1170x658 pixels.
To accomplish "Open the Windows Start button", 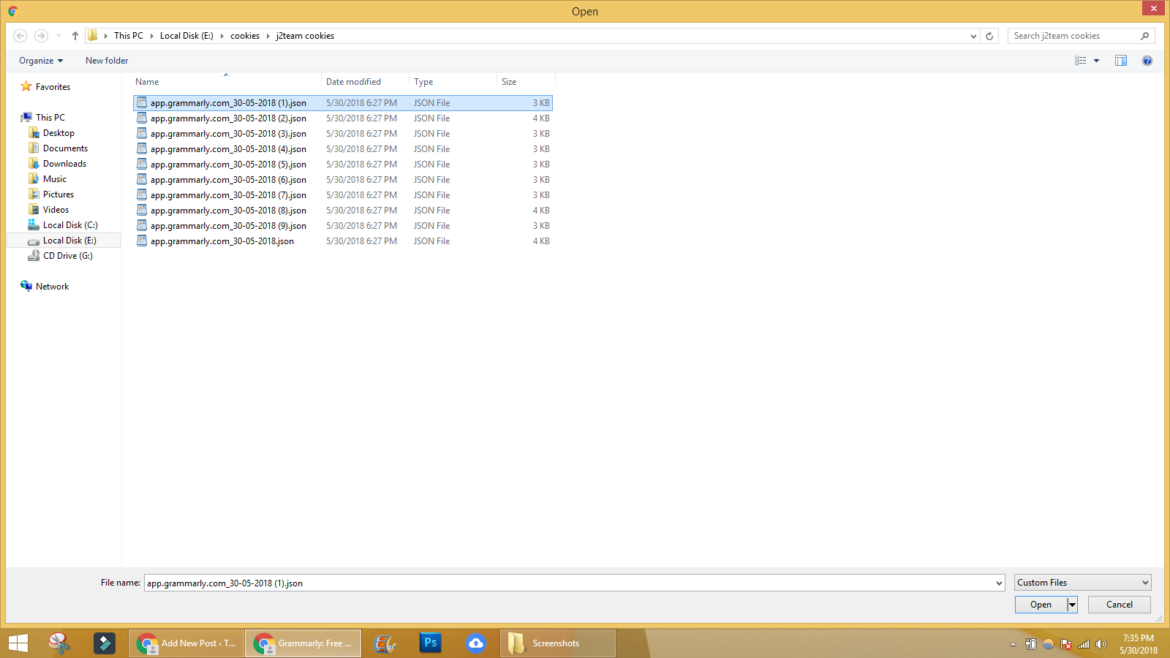I will (x=18, y=643).
